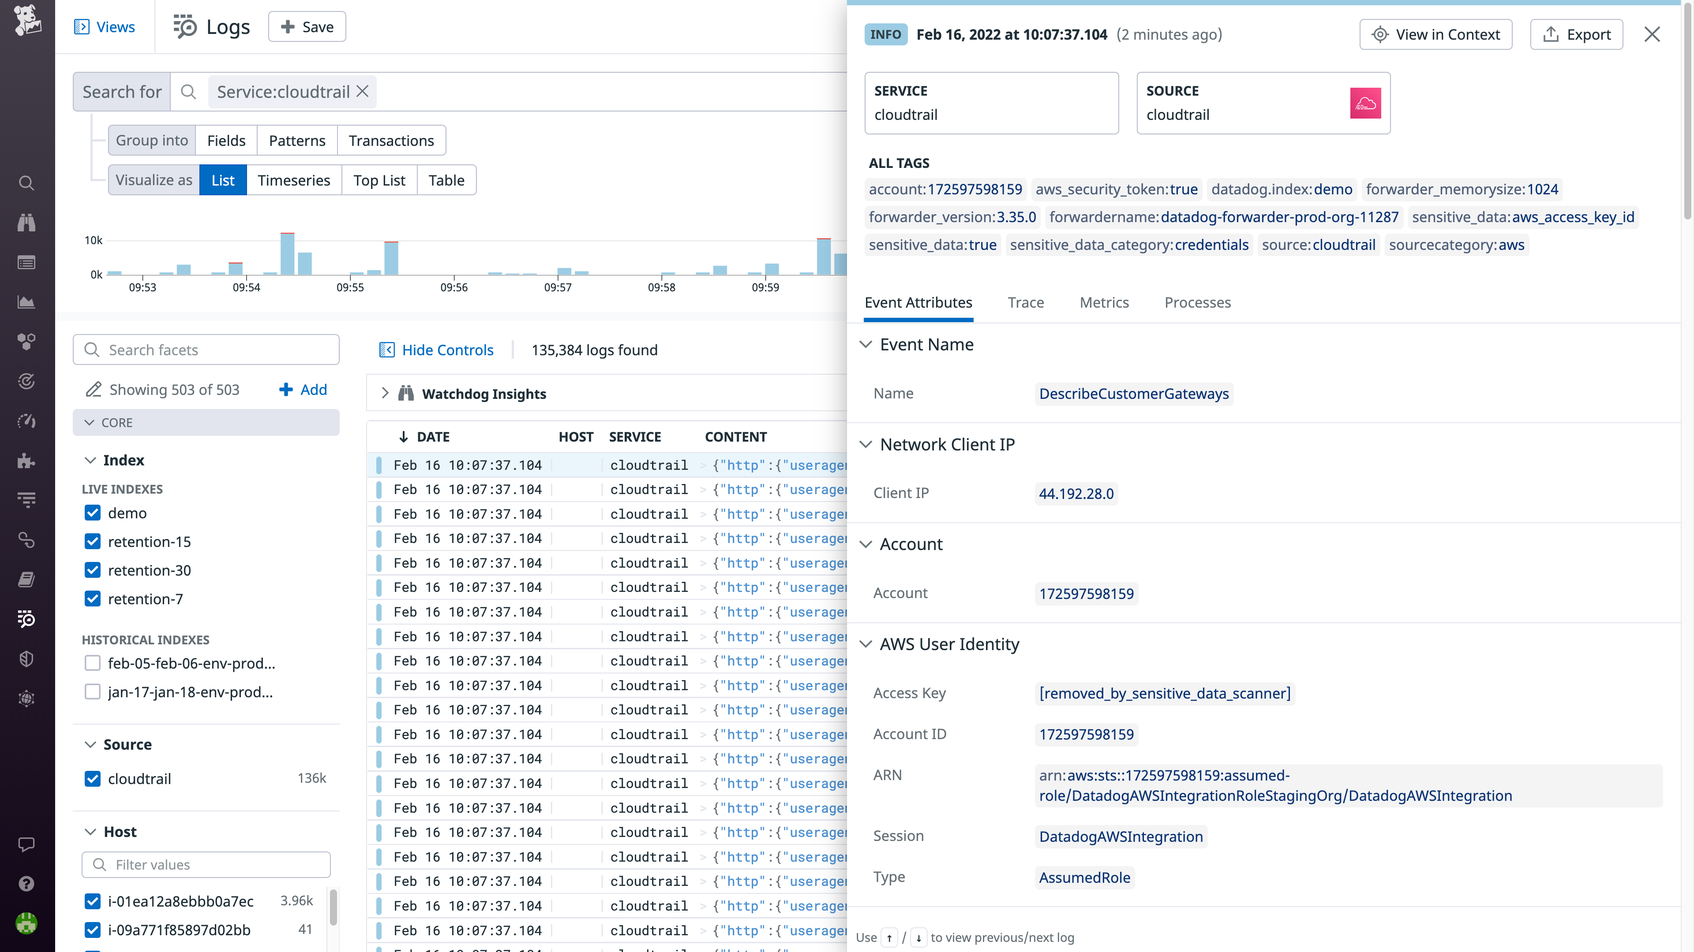Open Dashboards from the sidebar graph icon
Screen dimensions: 1694x952
(27, 301)
